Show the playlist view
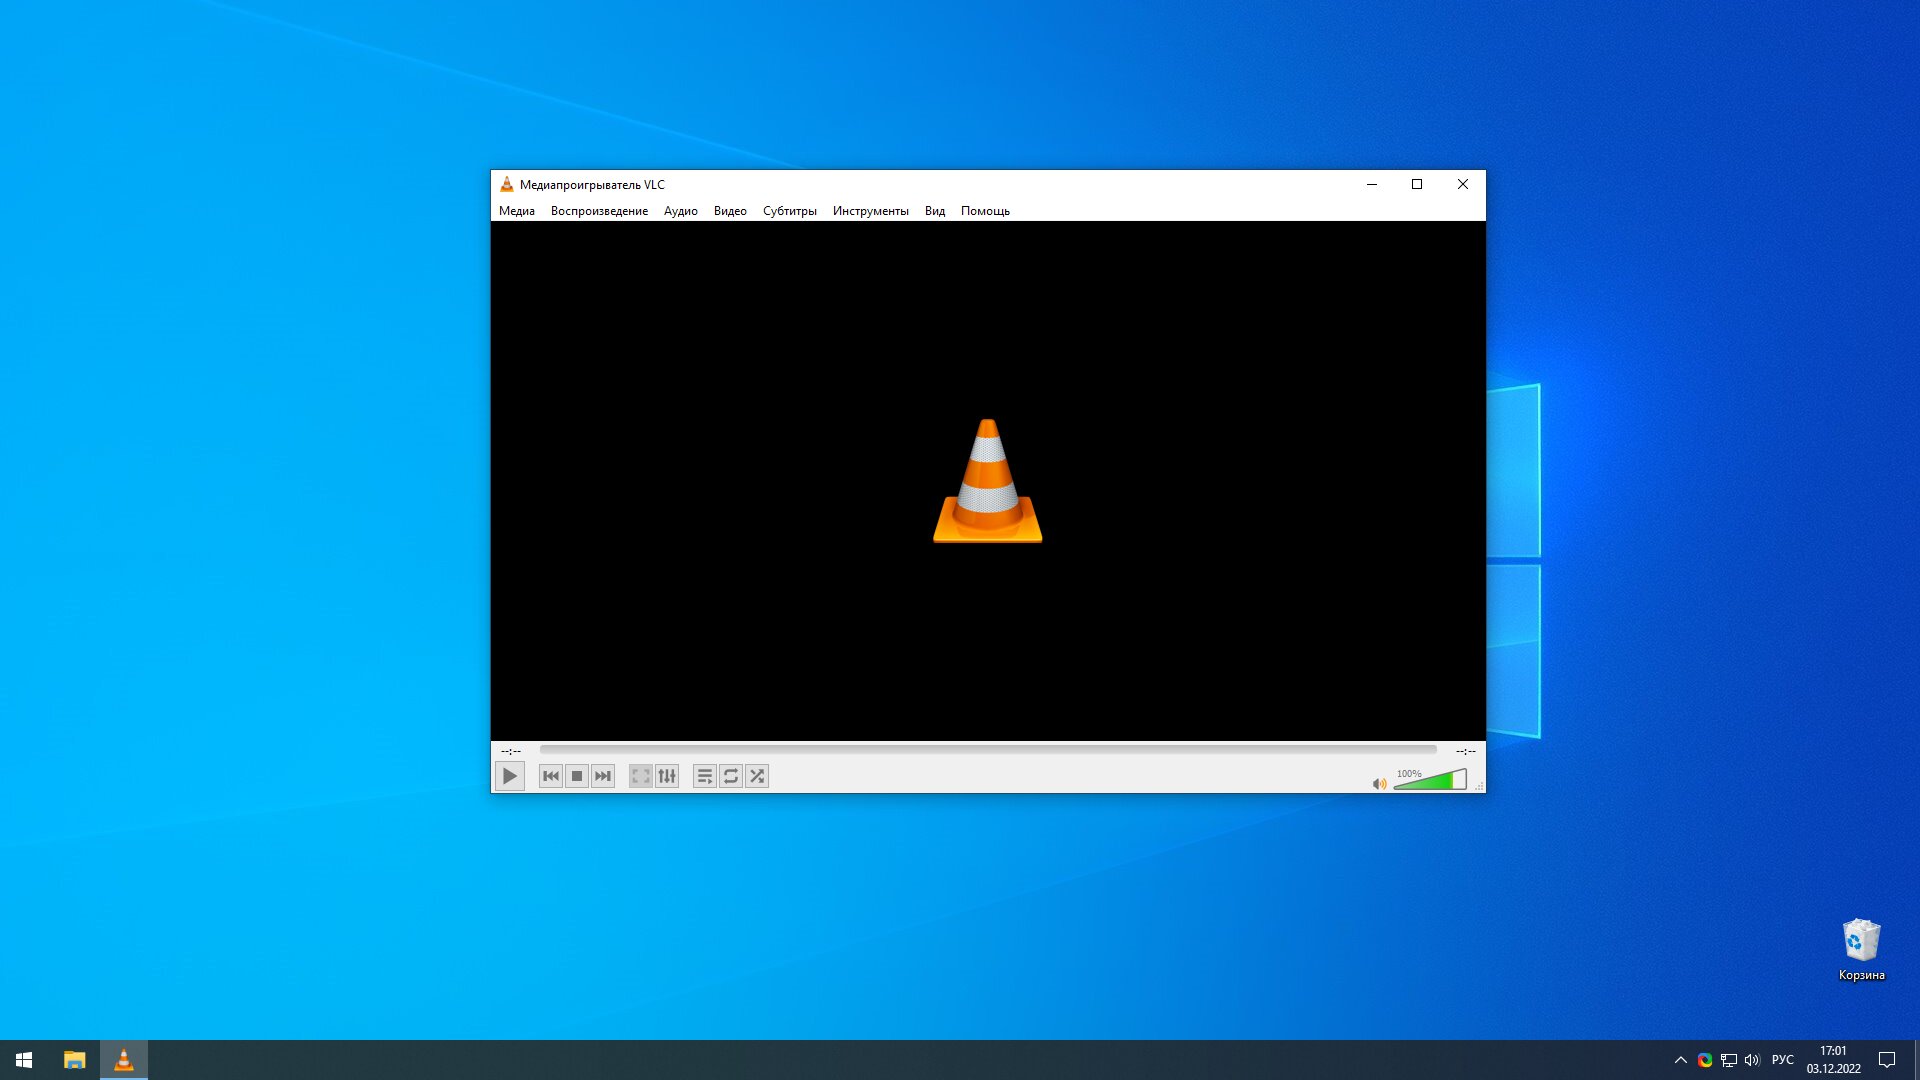This screenshot has width=1920, height=1080. (x=705, y=776)
